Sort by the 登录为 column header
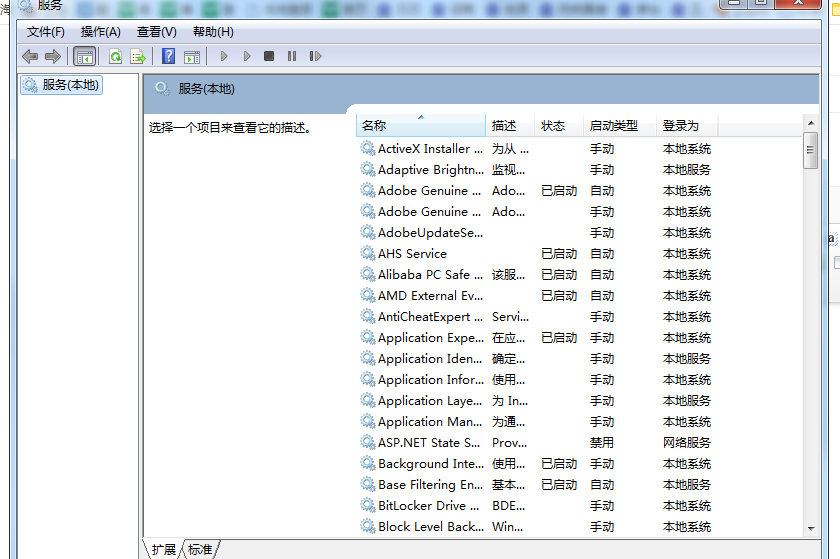 click(x=687, y=125)
